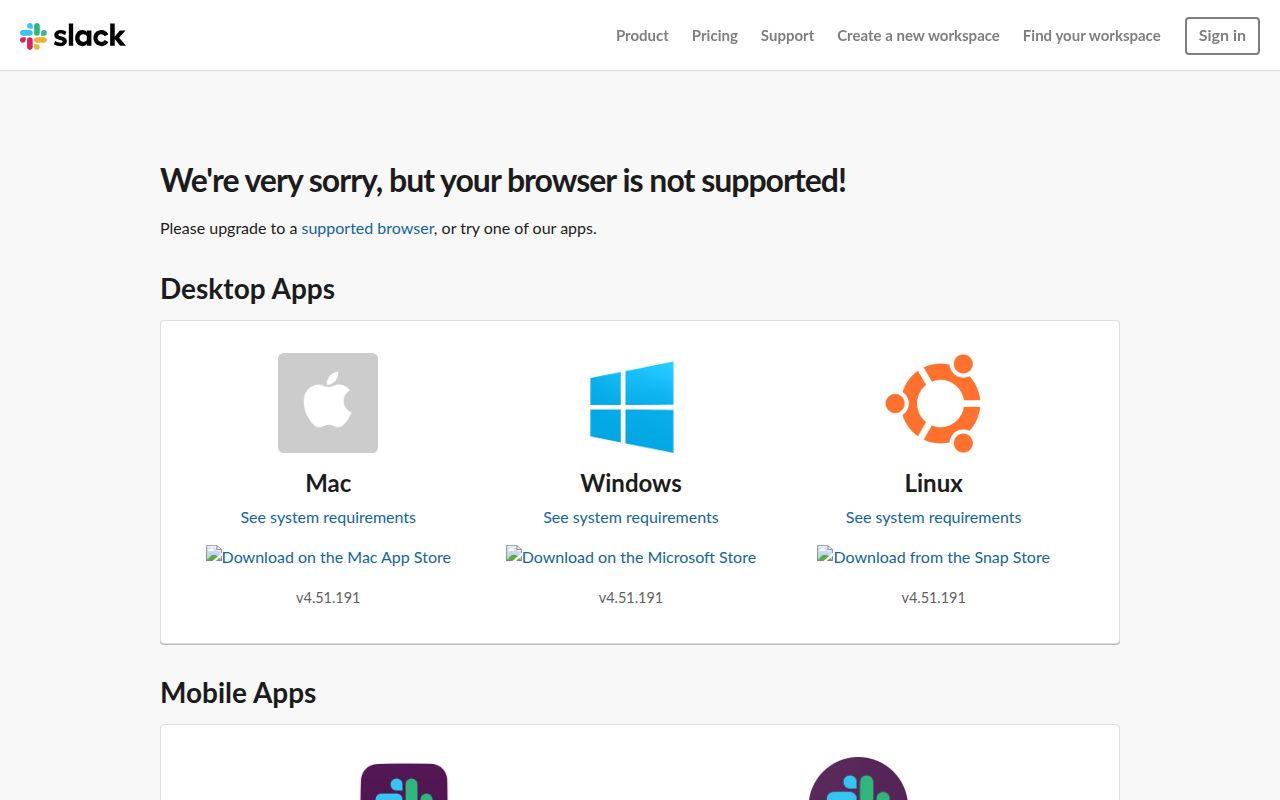1280x800 pixels.
Task: Click the browser not supported headline
Action: tap(503, 181)
